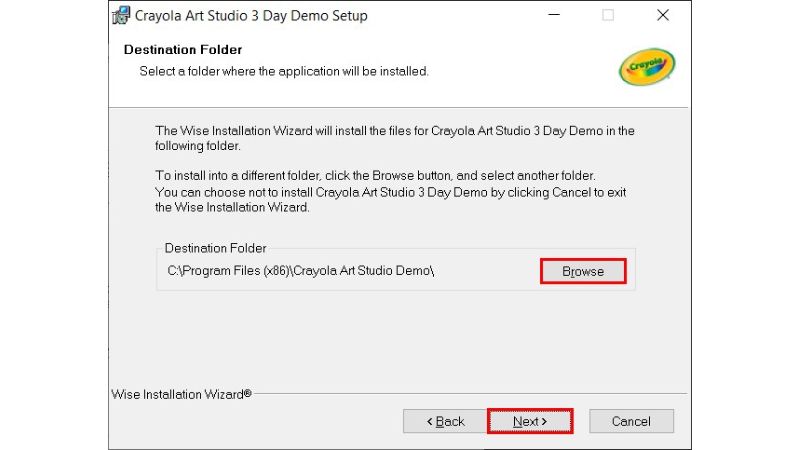Click the grayed-out maximize button
The image size is (800, 450).
(608, 16)
